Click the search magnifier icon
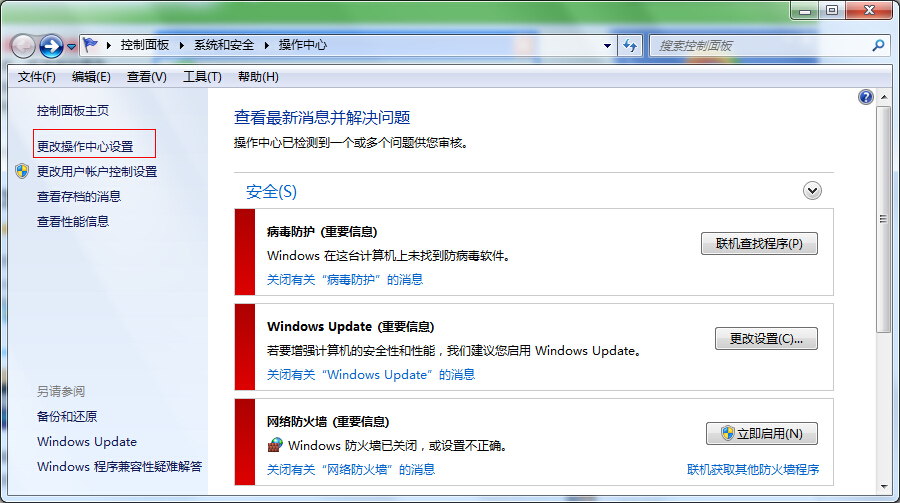 [x=878, y=45]
